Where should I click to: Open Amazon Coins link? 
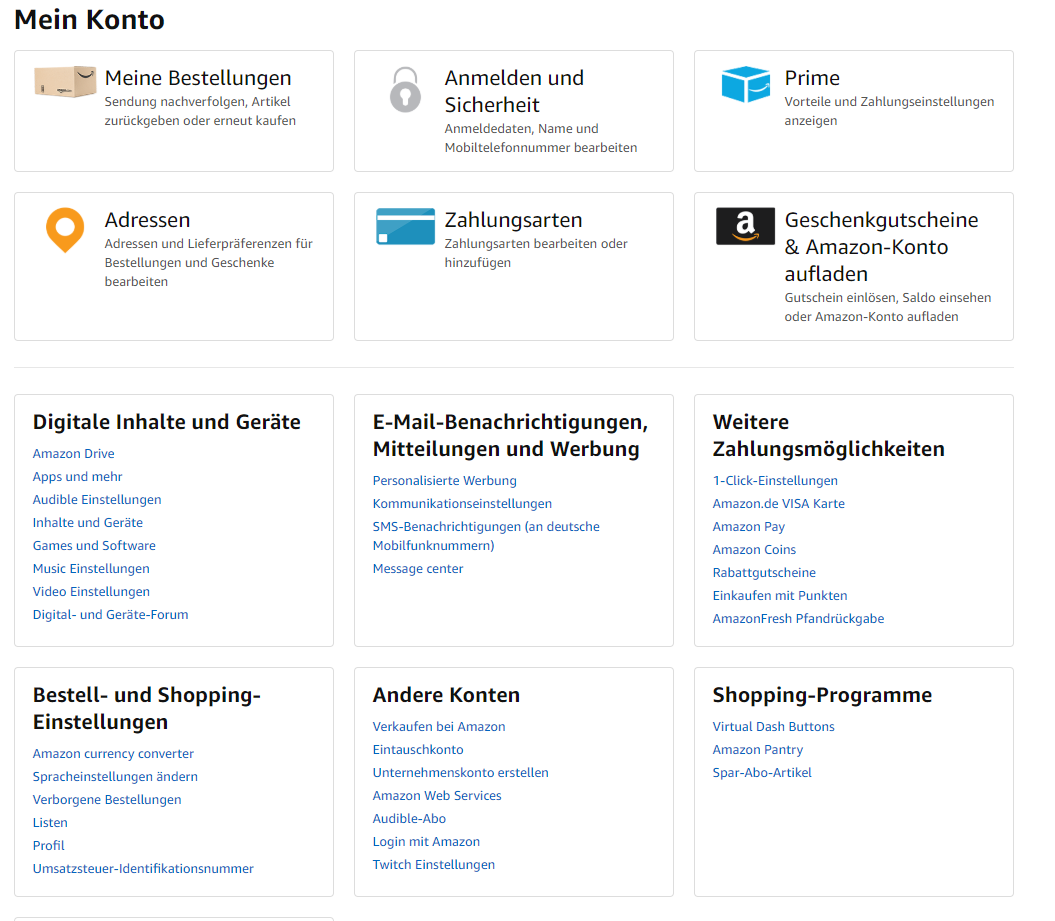click(x=754, y=550)
